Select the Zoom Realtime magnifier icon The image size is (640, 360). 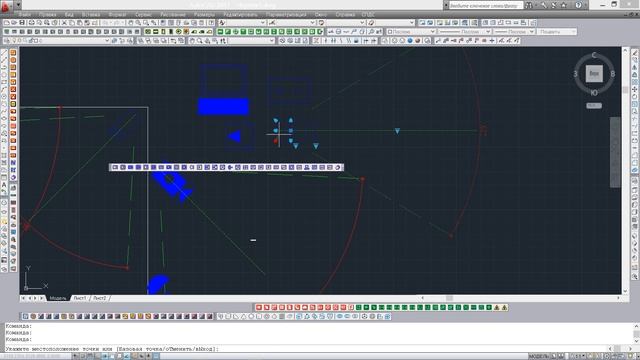pyautogui.click(x=138, y=22)
